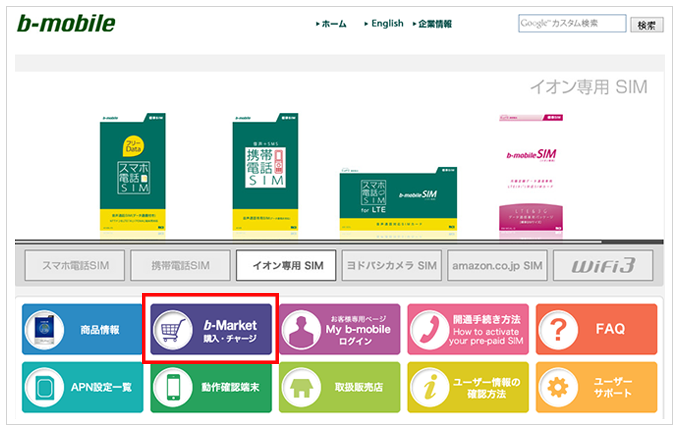Open 動作確認端末 label

point(230,387)
